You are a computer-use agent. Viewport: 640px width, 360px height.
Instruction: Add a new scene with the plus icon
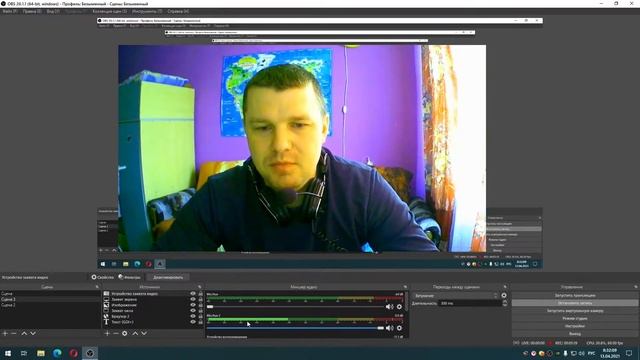[5, 333]
